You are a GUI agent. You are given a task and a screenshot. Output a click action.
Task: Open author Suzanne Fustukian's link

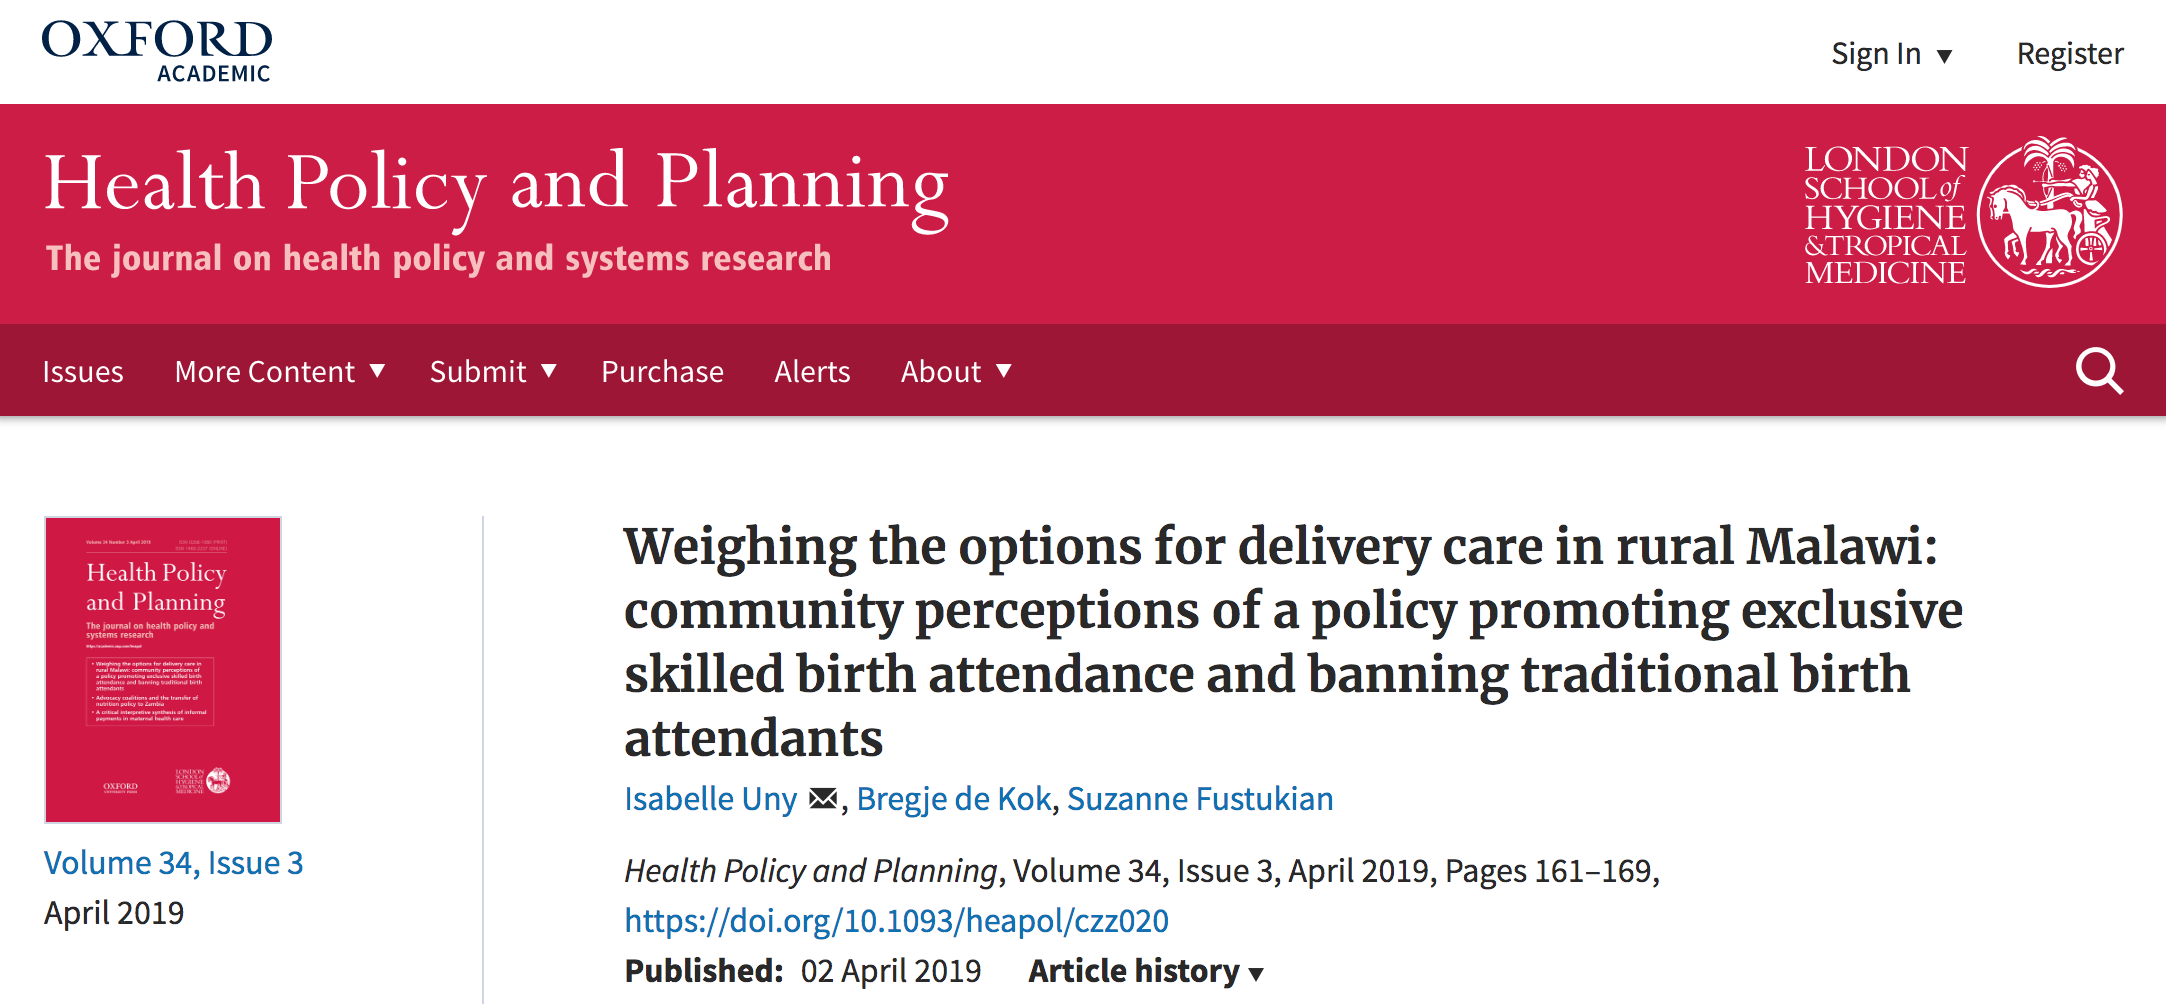(x=1200, y=799)
